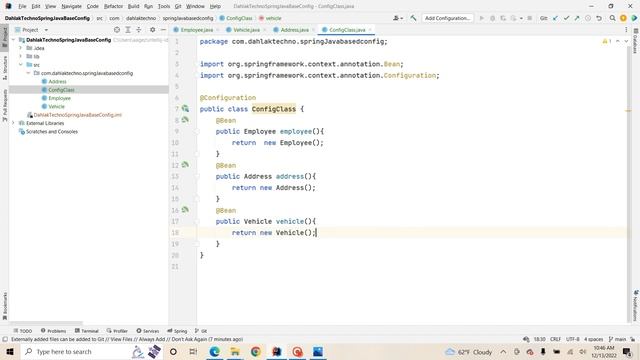Collapse the DahlakTechnoSpringJavaBaseConfig project root
Viewport: 640px width, 360px height.
pos(13,40)
